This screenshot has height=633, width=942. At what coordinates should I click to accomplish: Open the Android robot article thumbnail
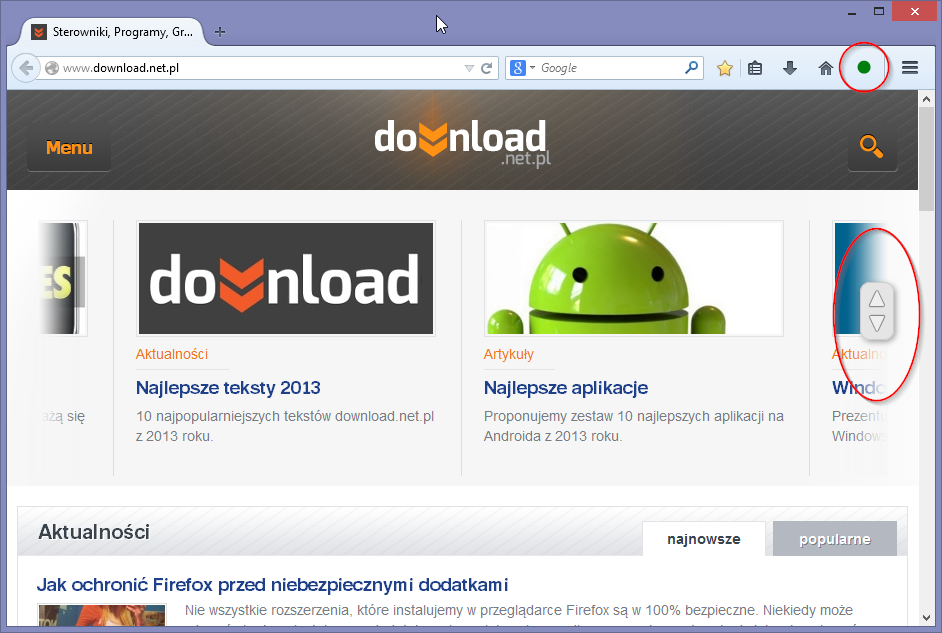click(x=634, y=278)
